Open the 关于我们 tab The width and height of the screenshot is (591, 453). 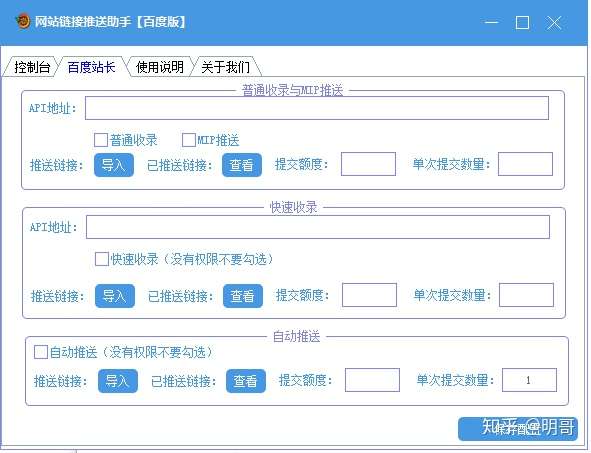pyautogui.click(x=225, y=67)
